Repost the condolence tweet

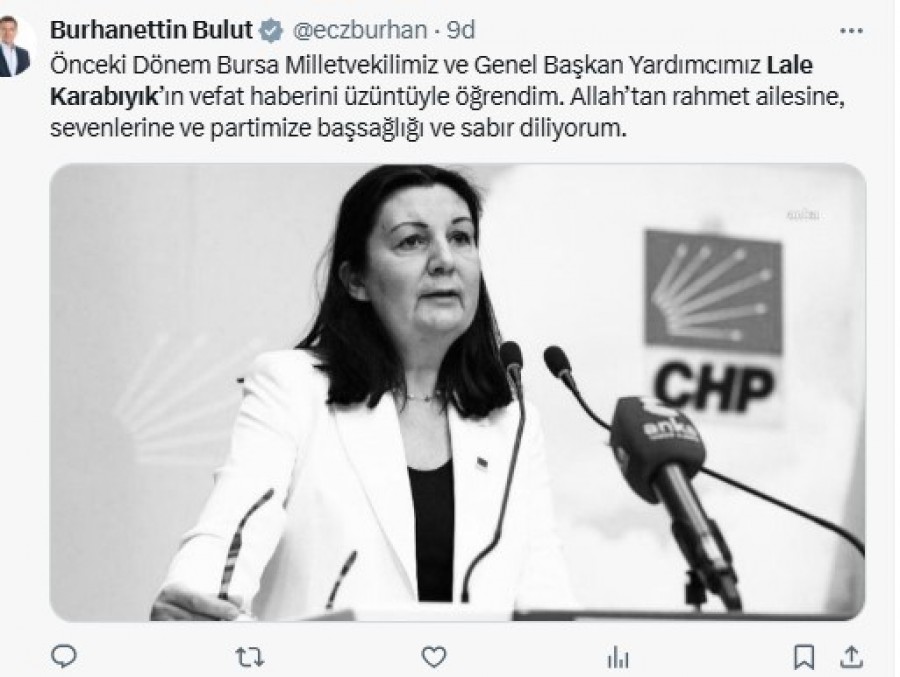[x=250, y=657]
